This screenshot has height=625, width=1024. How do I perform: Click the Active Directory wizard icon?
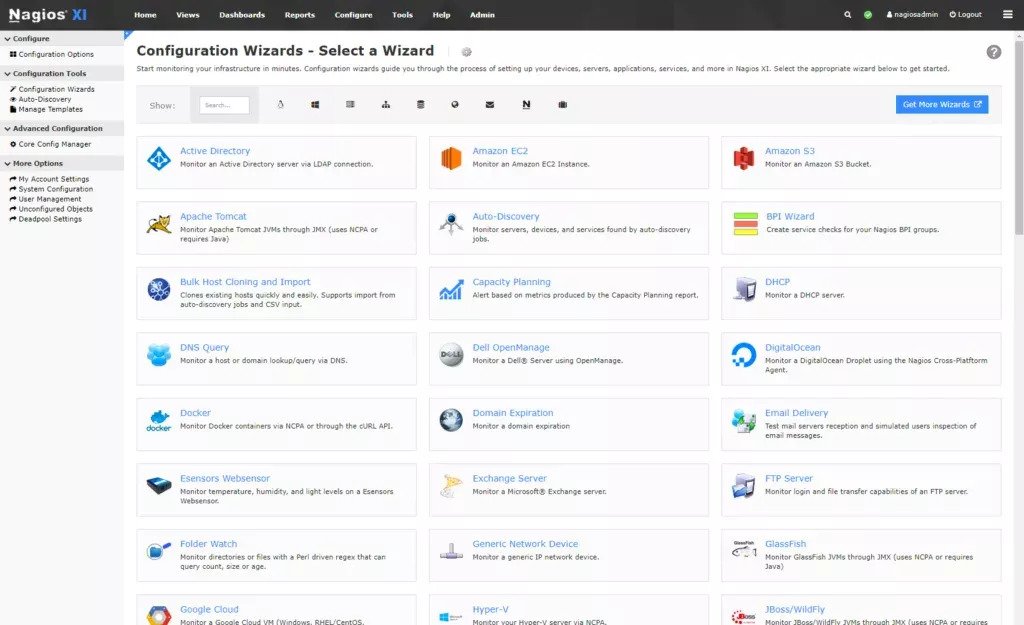(159, 159)
